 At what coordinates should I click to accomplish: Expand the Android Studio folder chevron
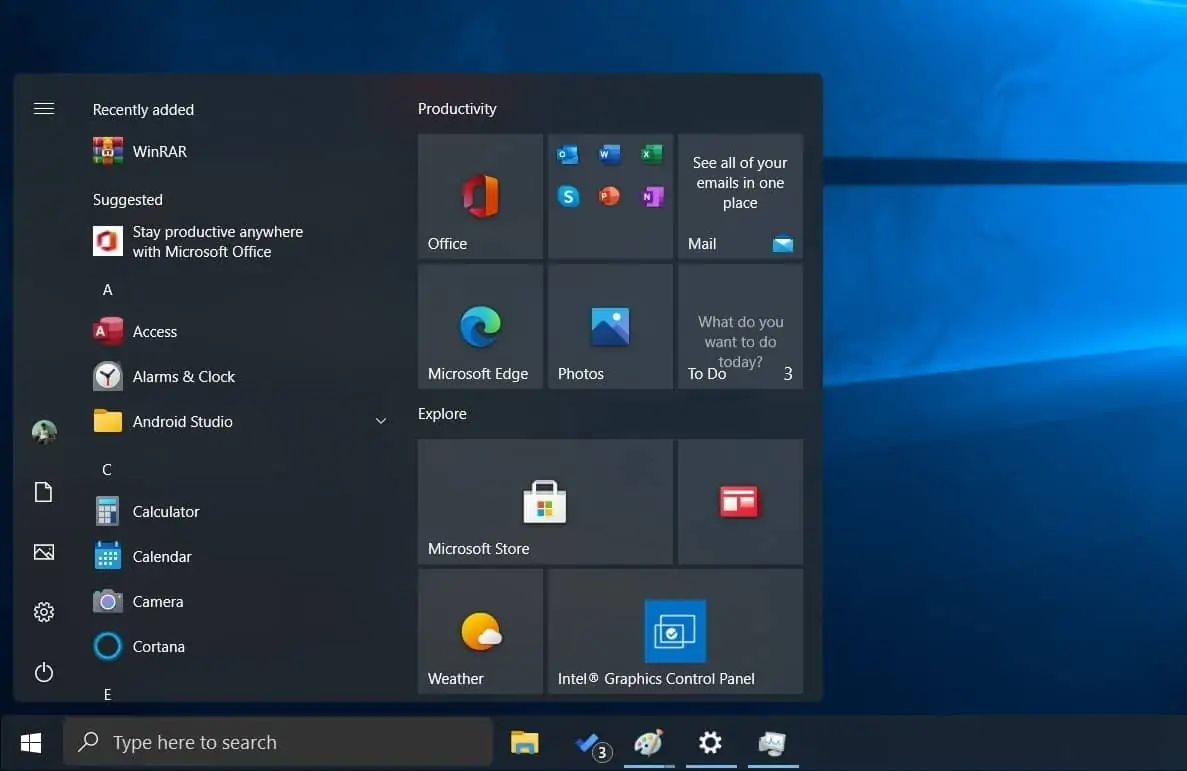coord(381,421)
